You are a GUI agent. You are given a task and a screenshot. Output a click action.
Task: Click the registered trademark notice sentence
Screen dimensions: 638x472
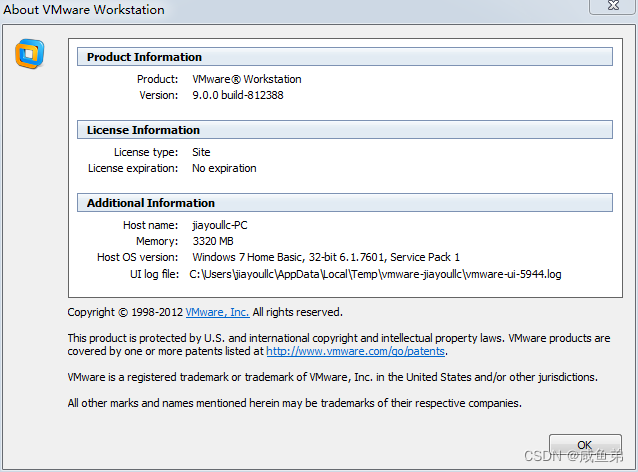pos(332,377)
